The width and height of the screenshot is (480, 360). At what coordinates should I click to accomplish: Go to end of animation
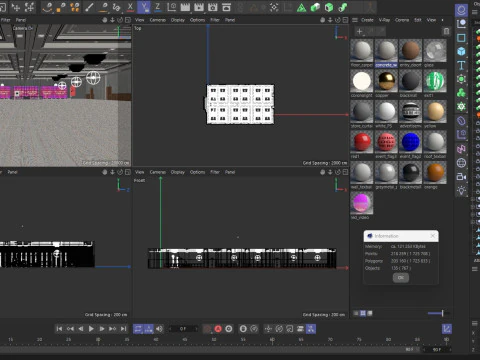pos(123,329)
